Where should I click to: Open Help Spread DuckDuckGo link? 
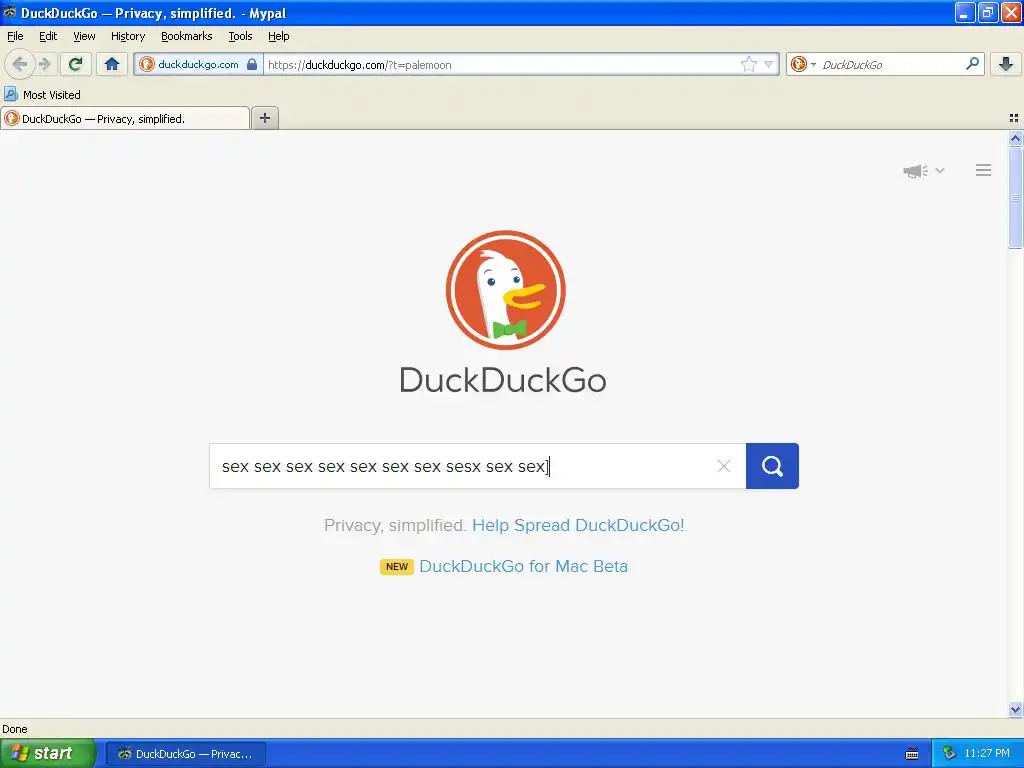point(578,526)
